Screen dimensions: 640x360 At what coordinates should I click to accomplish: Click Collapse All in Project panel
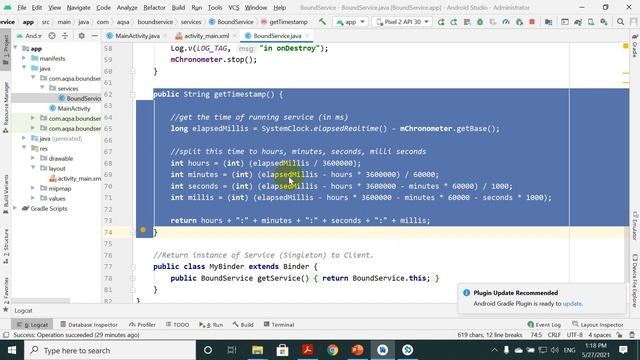coord(65,36)
